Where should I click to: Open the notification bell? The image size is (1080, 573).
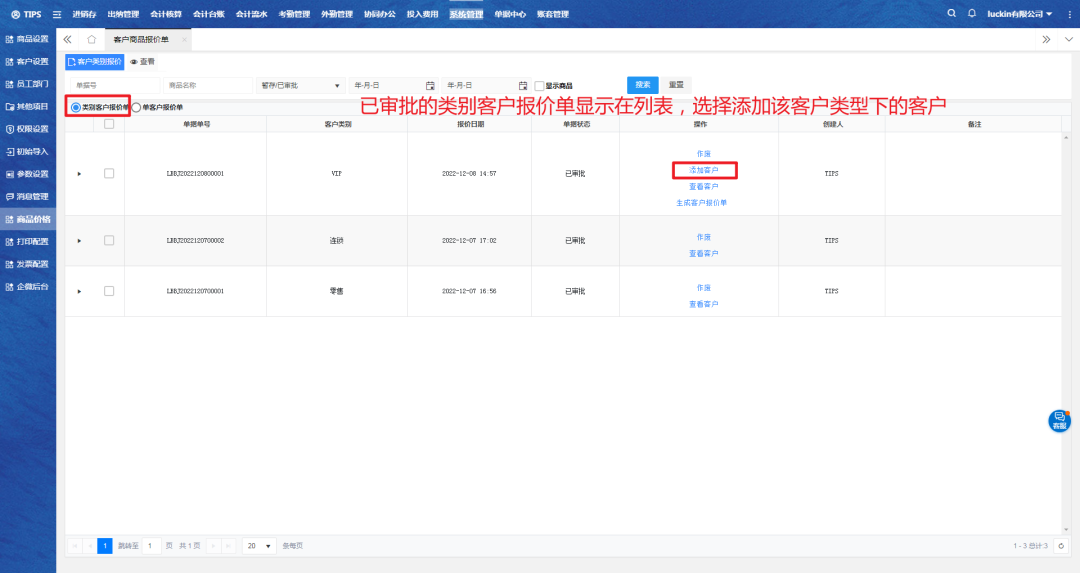(x=971, y=13)
